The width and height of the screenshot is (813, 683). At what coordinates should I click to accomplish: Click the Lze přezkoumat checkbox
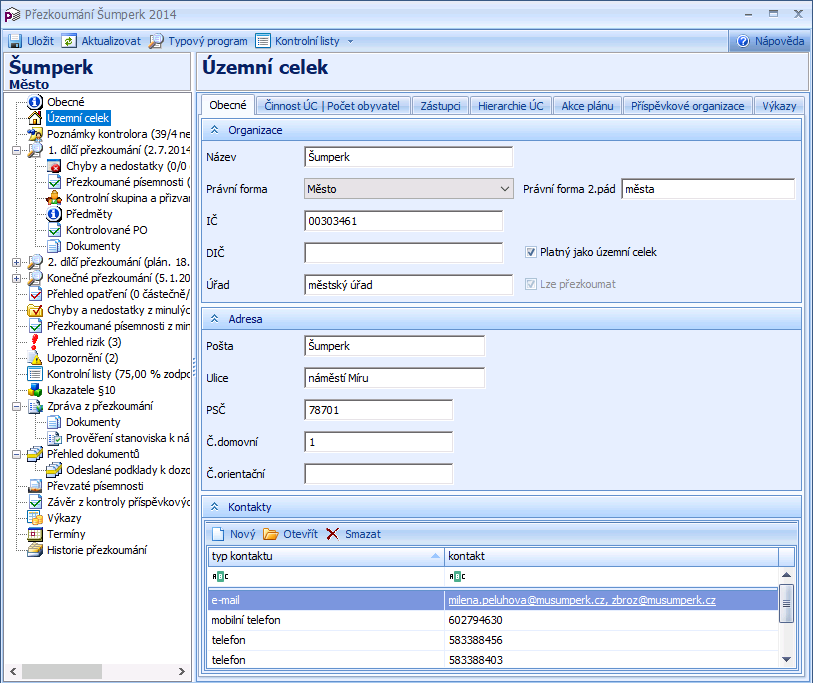pos(530,284)
